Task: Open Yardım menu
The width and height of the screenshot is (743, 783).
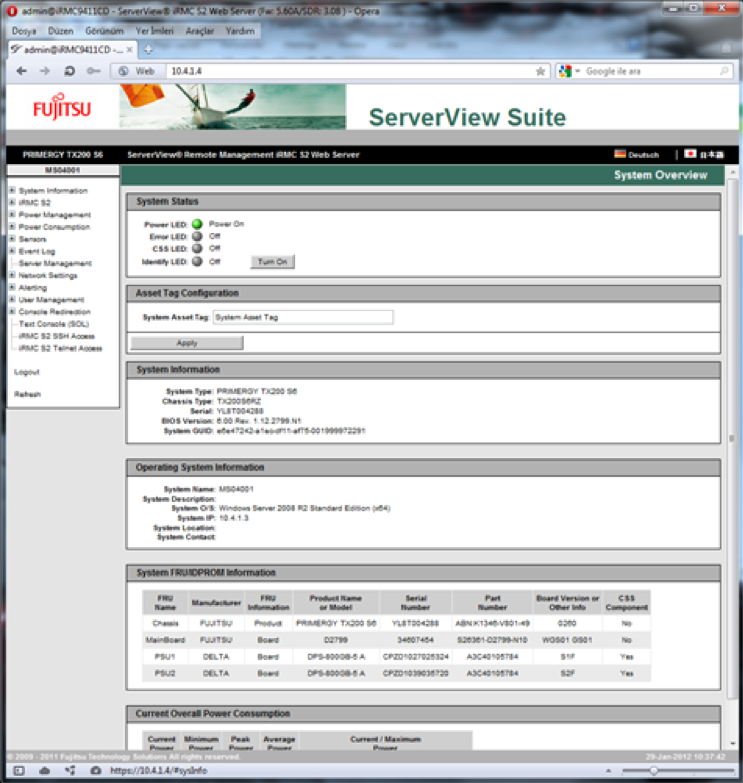Action: click(240, 31)
